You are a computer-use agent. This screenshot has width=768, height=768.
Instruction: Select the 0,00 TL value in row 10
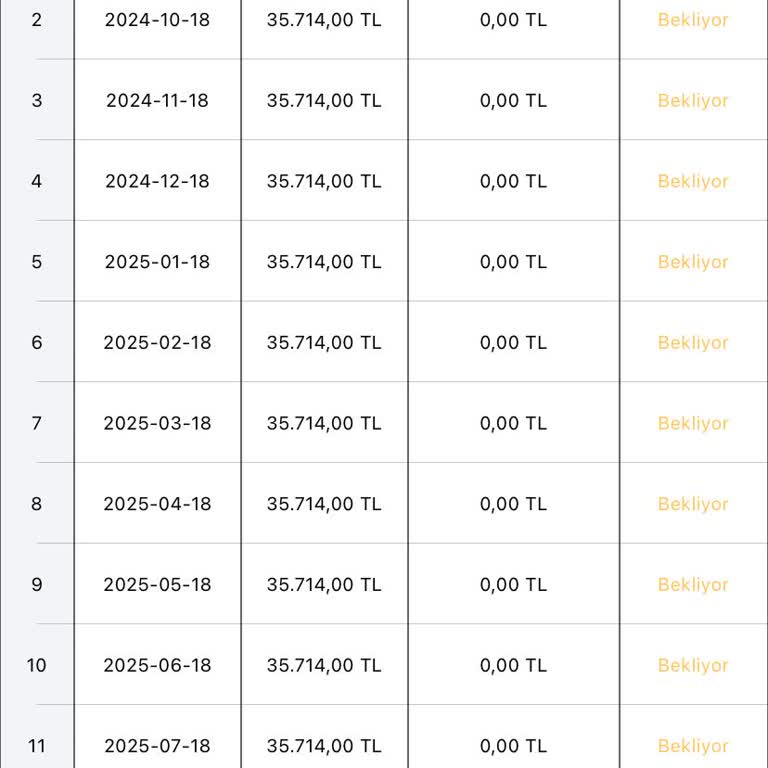pyautogui.click(x=513, y=666)
